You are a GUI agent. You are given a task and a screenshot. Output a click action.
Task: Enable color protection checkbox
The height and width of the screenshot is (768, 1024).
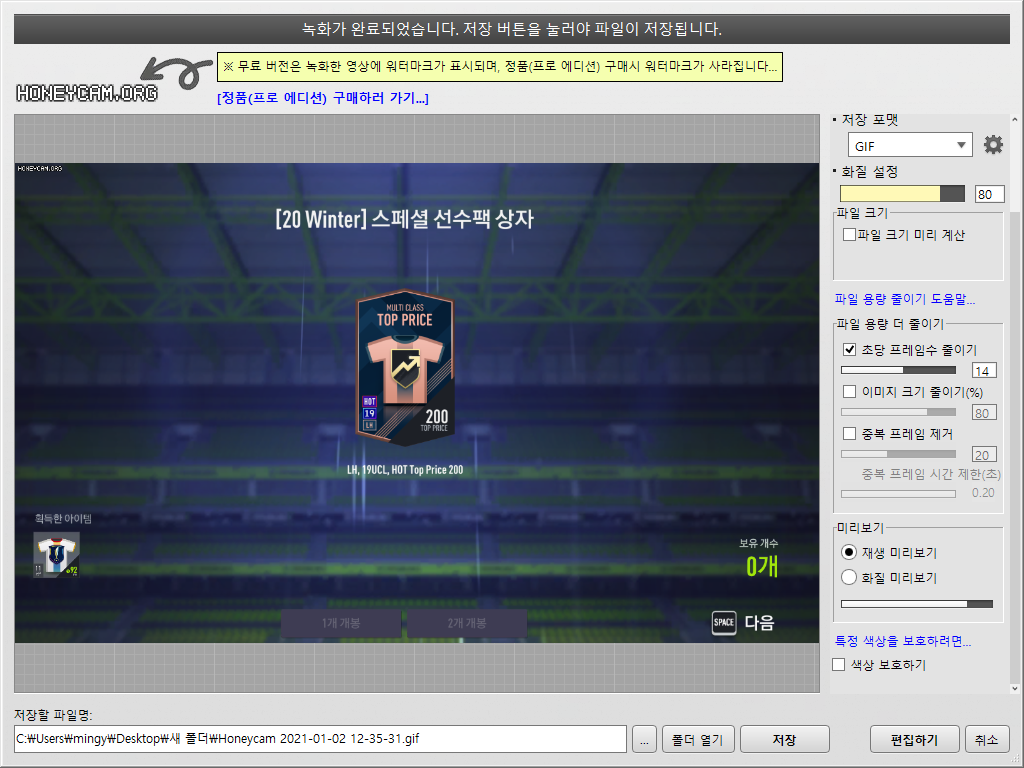pyautogui.click(x=839, y=665)
